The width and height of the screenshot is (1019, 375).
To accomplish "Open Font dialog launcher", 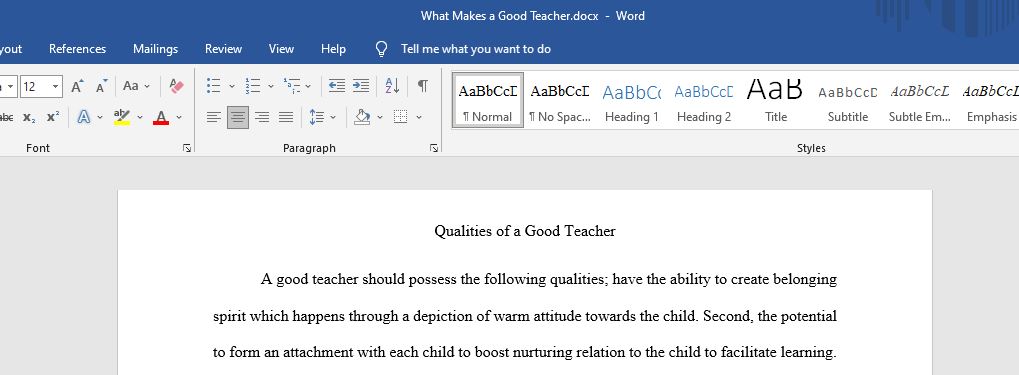I will pyautogui.click(x=187, y=148).
